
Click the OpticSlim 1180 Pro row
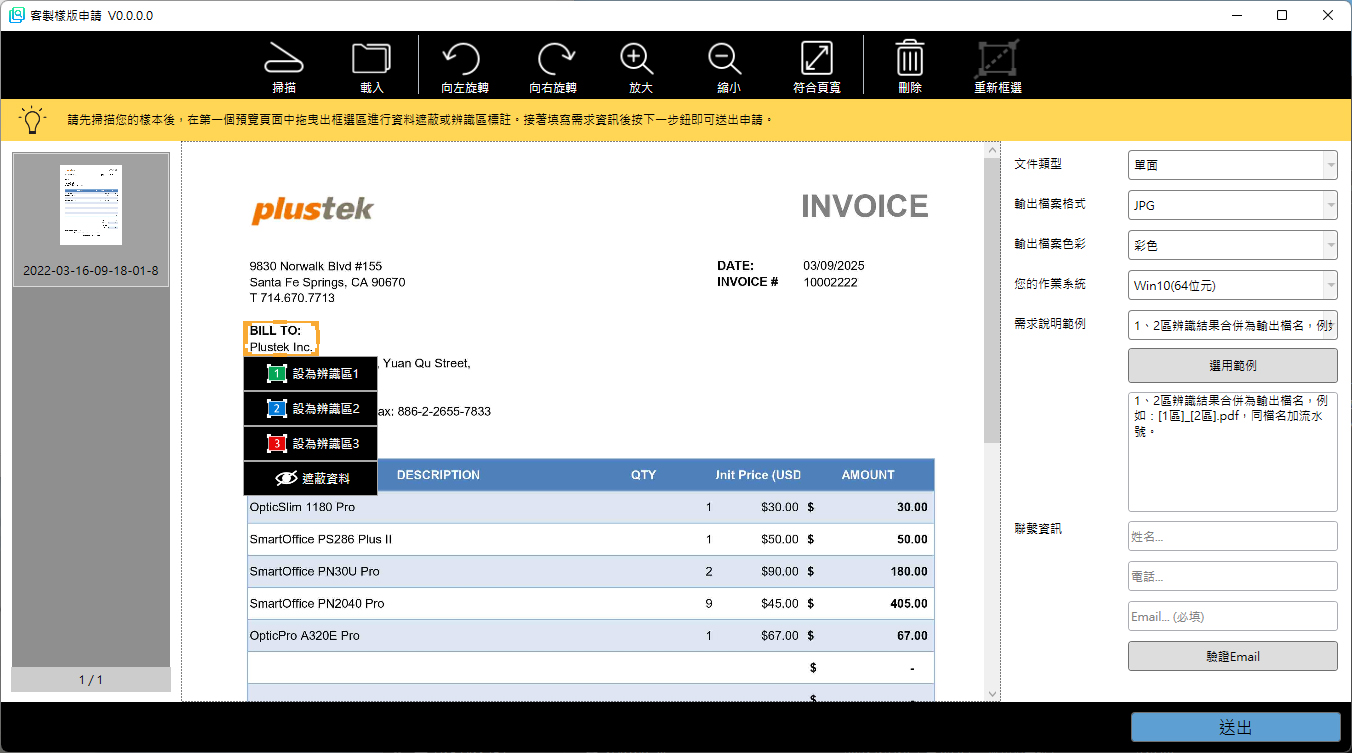click(591, 507)
